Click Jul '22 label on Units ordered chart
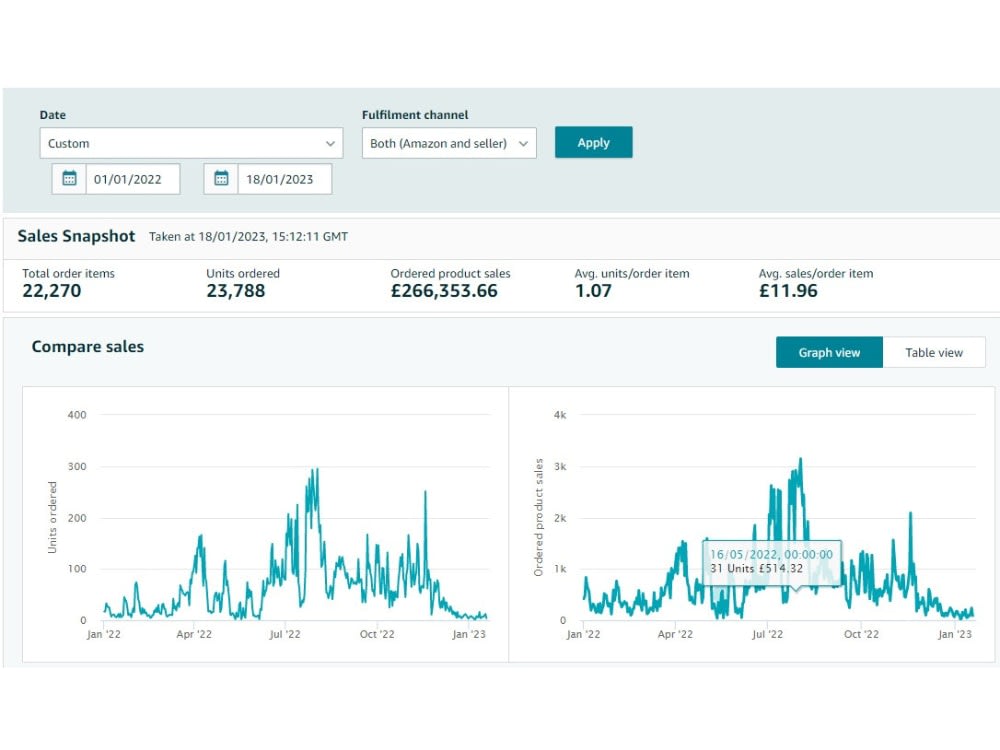 pos(284,635)
